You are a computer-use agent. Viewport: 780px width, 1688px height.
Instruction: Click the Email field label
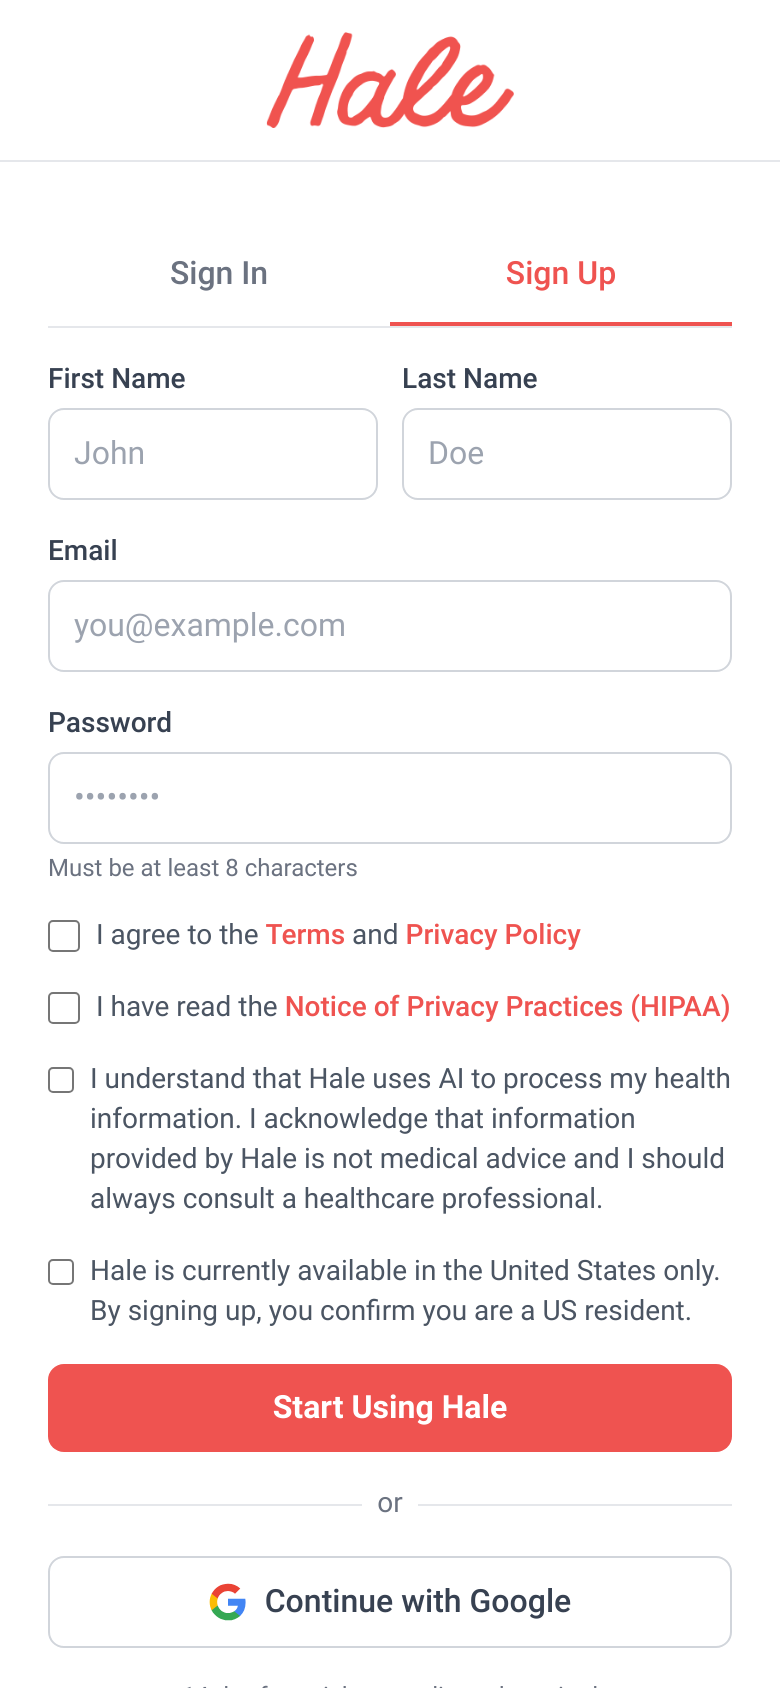pos(83,551)
